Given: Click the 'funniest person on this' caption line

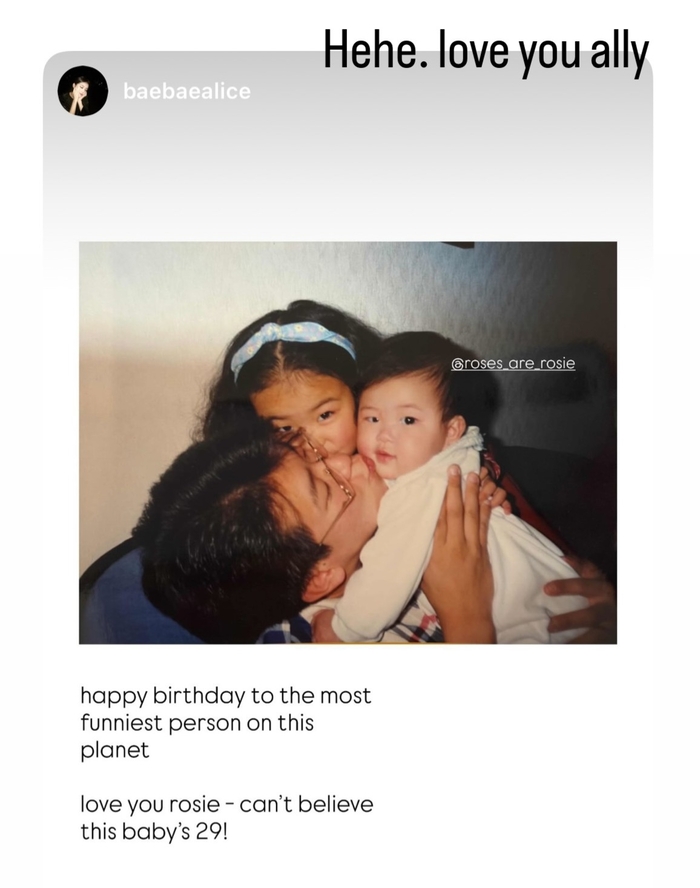Looking at the screenshot, I should (x=197, y=723).
